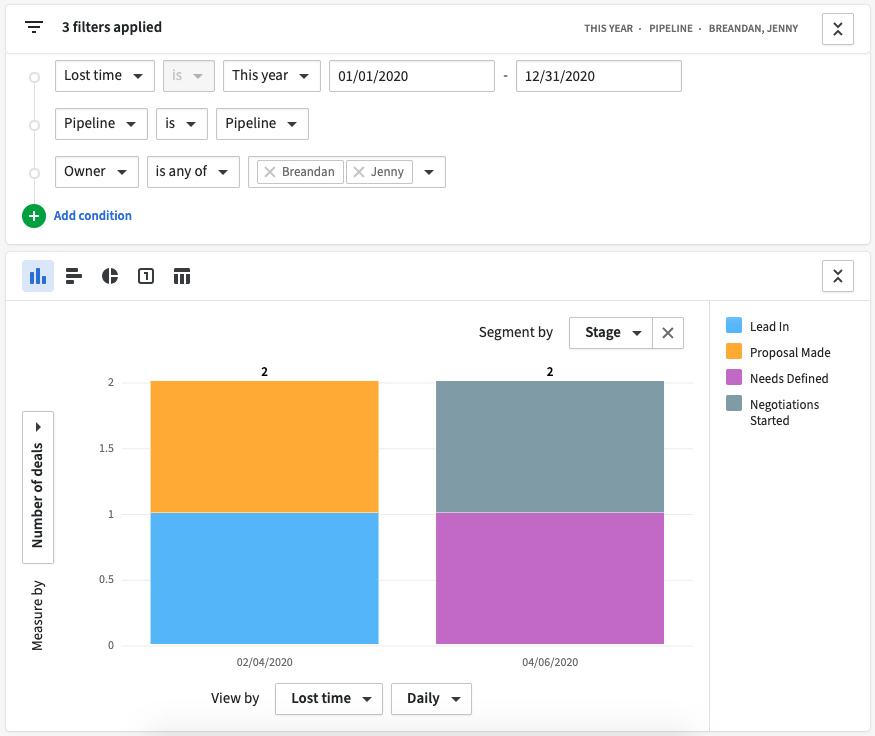Click Add condition link

[x=93, y=215]
